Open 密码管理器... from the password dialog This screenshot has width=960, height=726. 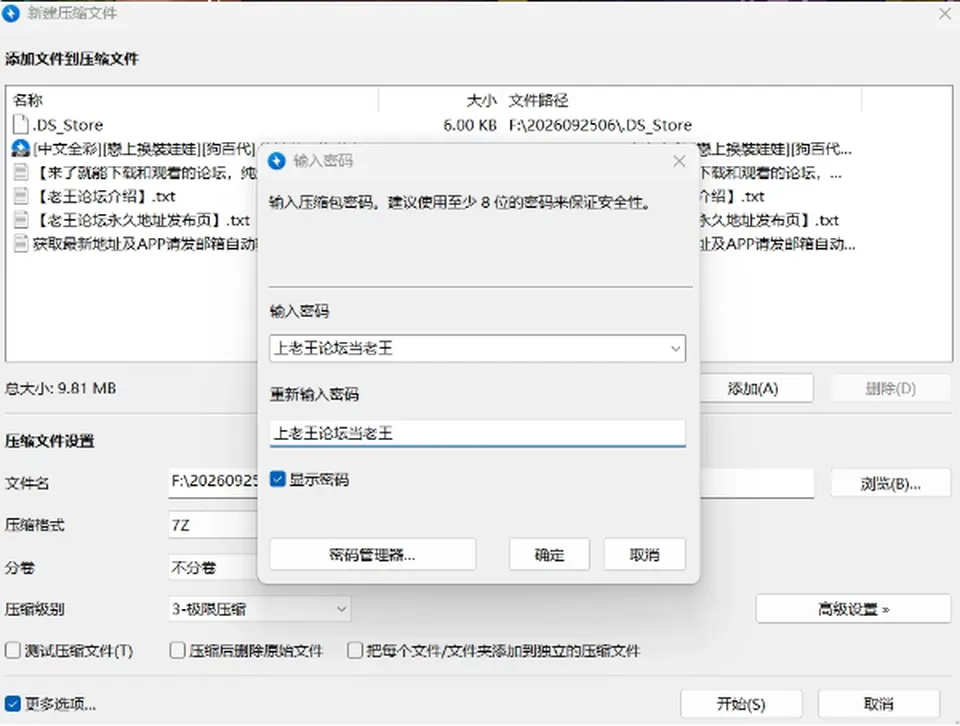pyautogui.click(x=372, y=555)
